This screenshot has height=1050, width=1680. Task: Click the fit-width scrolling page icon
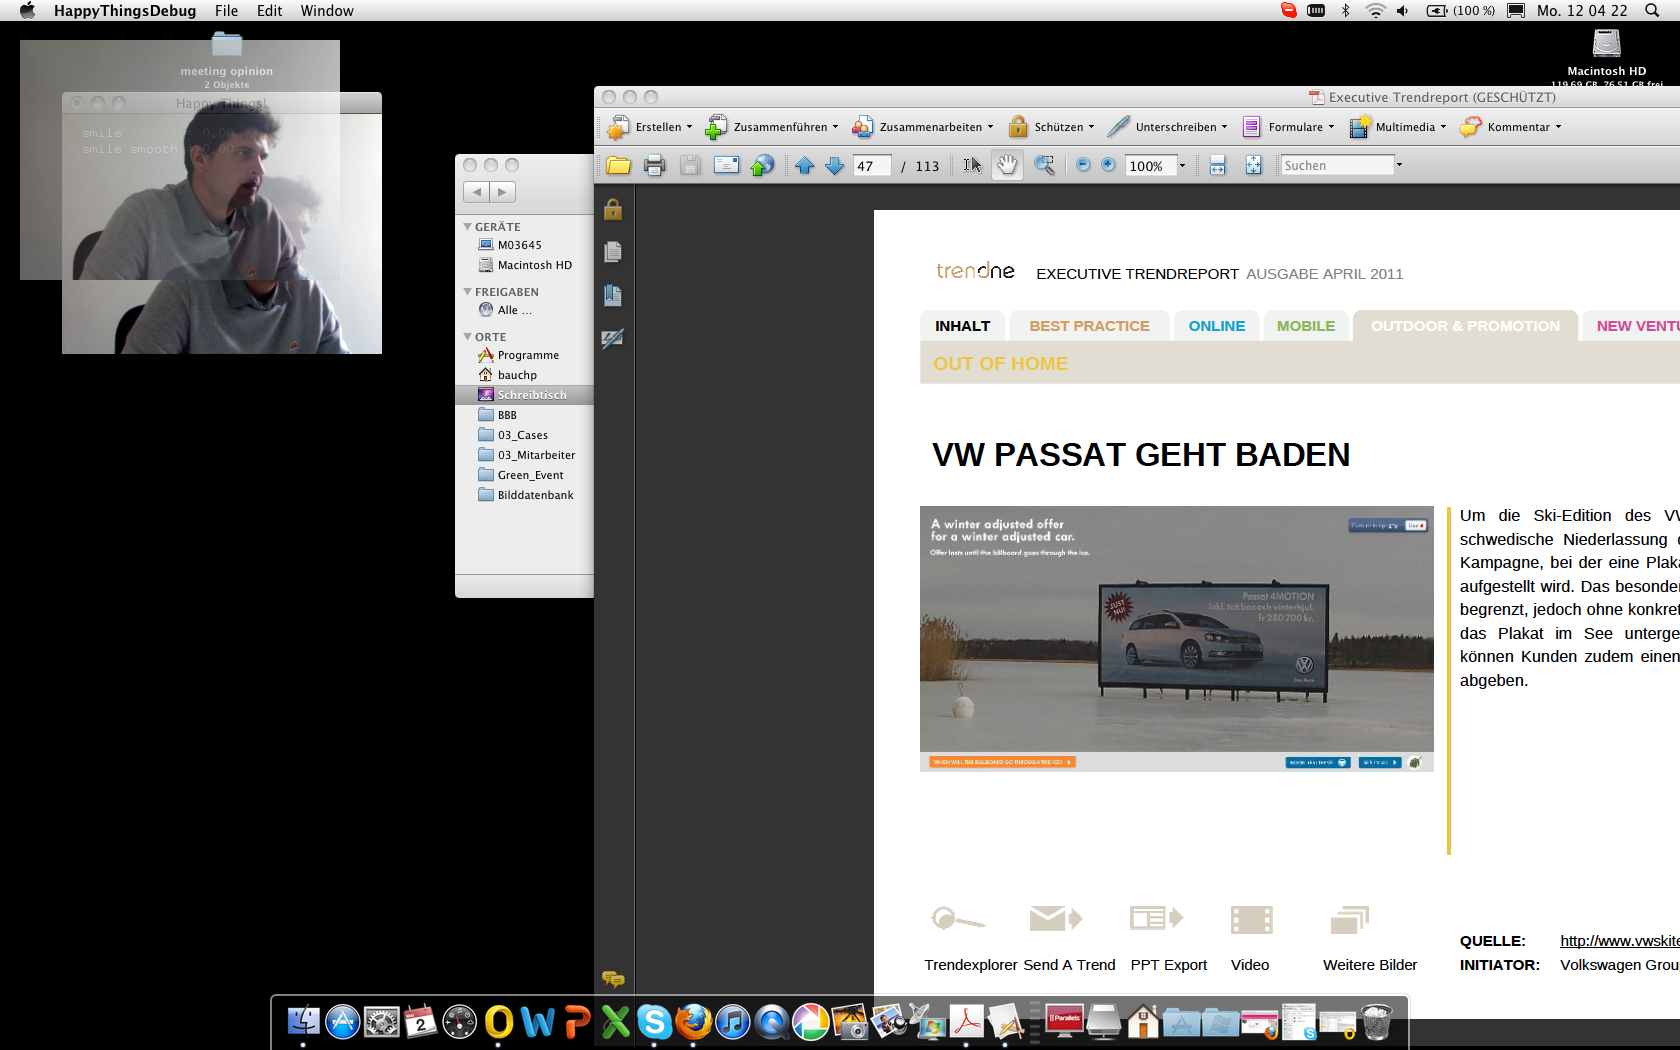(1217, 166)
